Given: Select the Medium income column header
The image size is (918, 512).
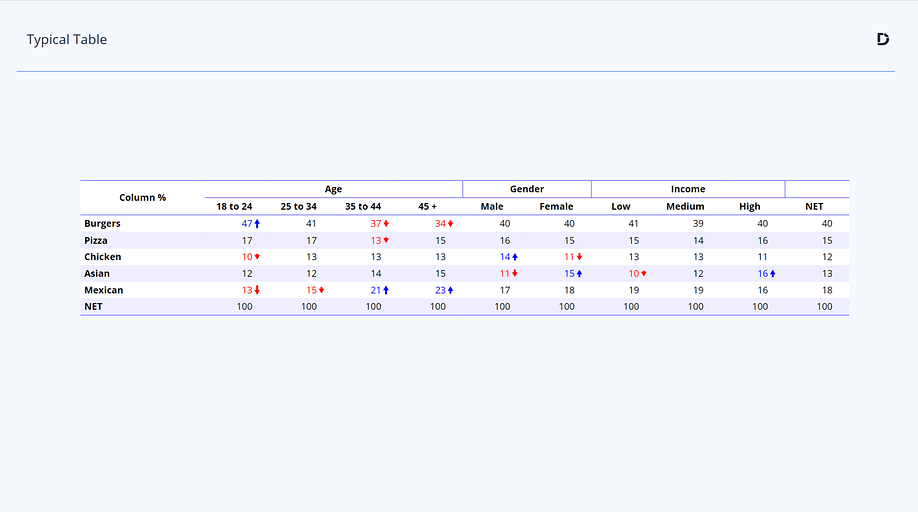Looking at the screenshot, I should pyautogui.click(x=685, y=206).
